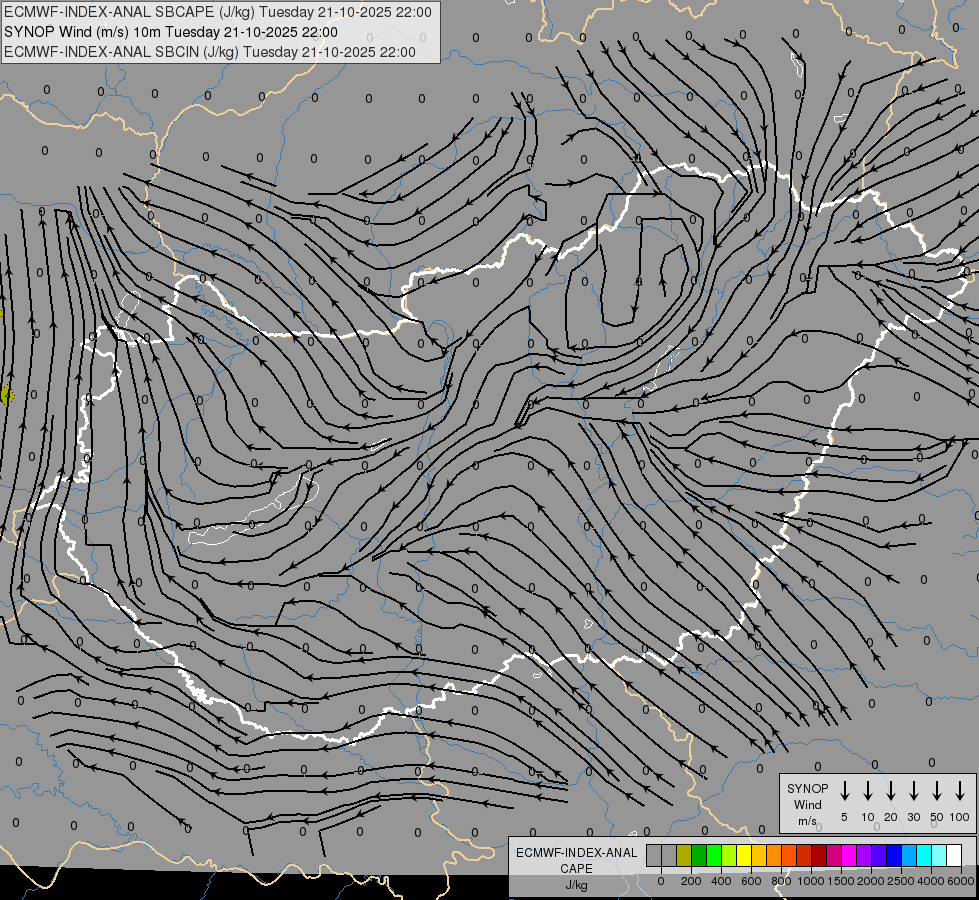Click the '100' speed label in wind legend
Screen dimensions: 979x900
click(960, 817)
